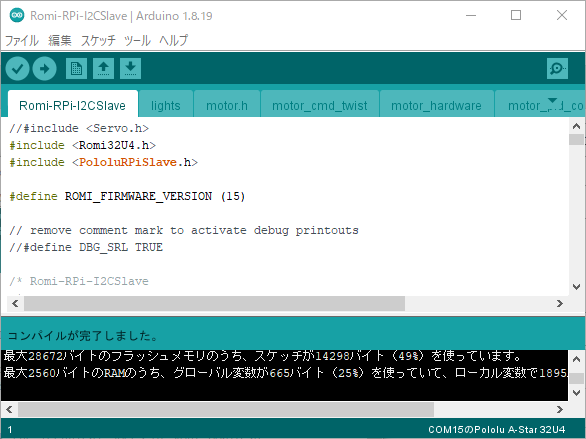The image size is (586, 439).
Task: Click the line '#include <Romi32U4.h>'
Action: click(83, 145)
